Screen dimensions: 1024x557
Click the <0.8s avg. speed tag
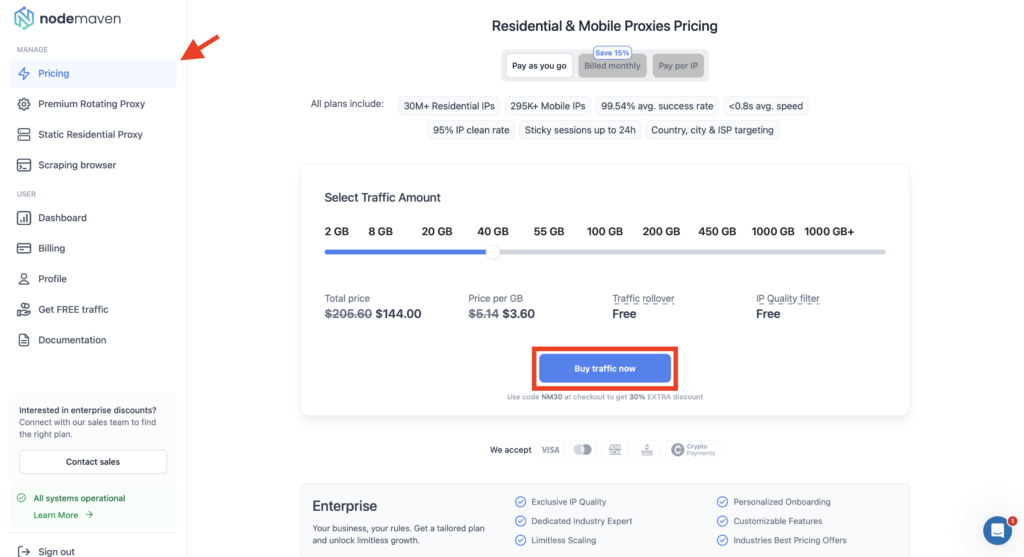pyautogui.click(x=765, y=106)
